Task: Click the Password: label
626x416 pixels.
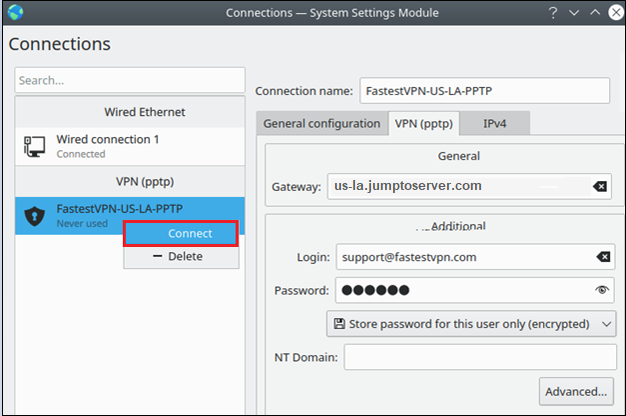Action: click(x=301, y=291)
